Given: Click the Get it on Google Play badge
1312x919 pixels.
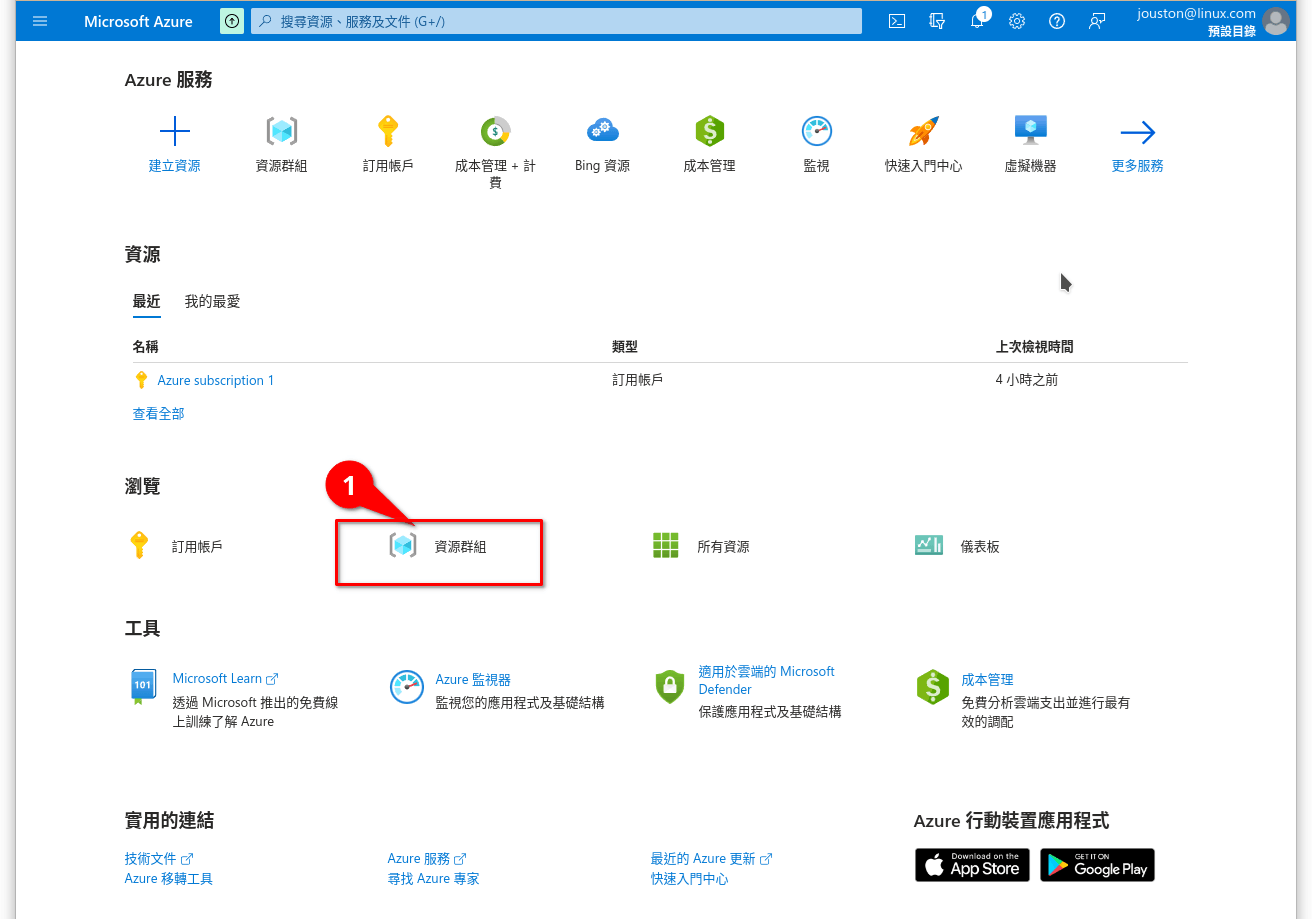Looking at the screenshot, I should pos(1097,865).
